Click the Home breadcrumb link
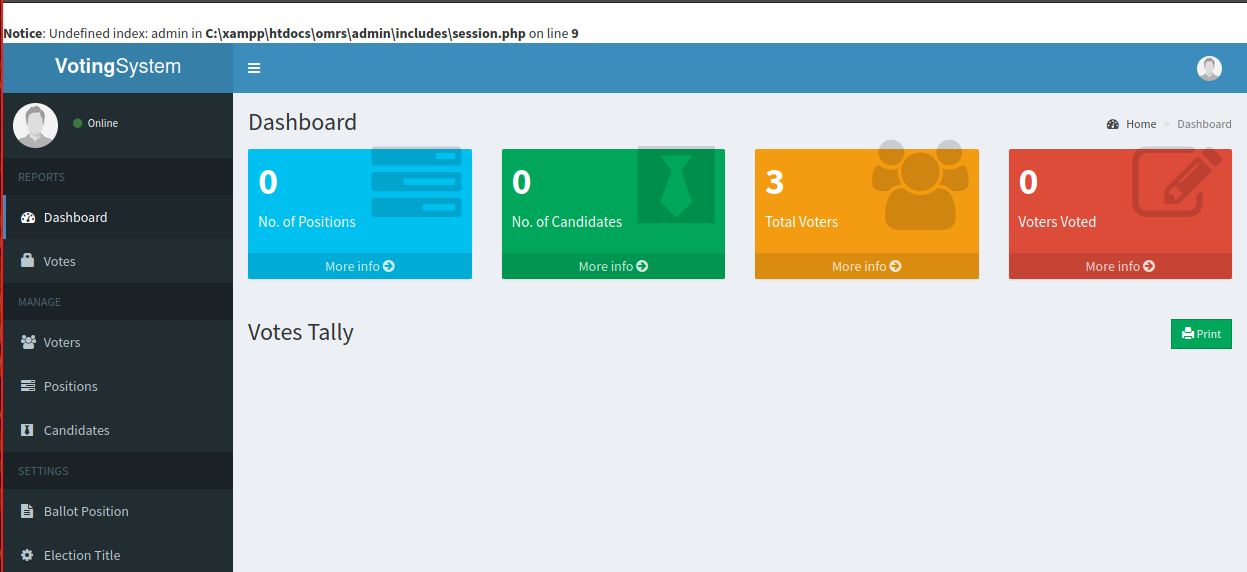 point(1141,124)
